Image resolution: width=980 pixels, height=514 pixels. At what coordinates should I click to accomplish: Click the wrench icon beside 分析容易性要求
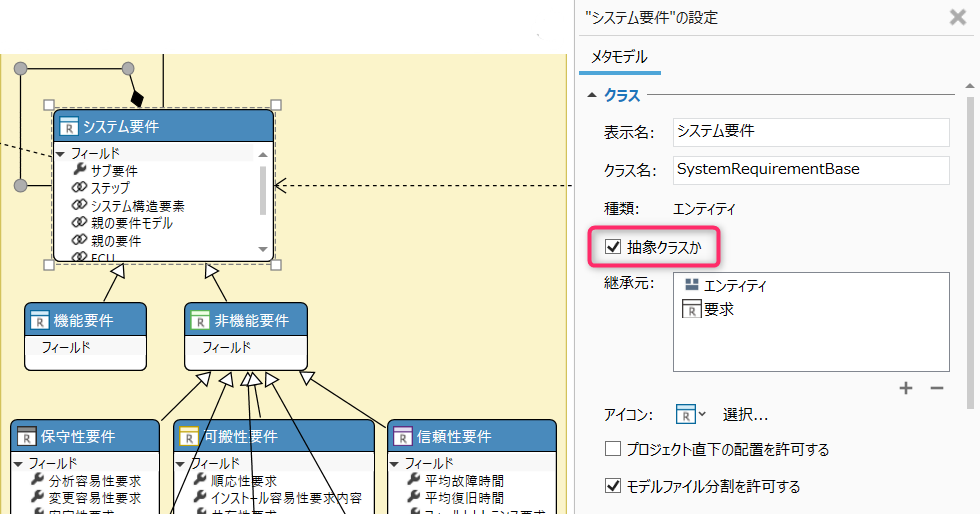click(x=38, y=480)
